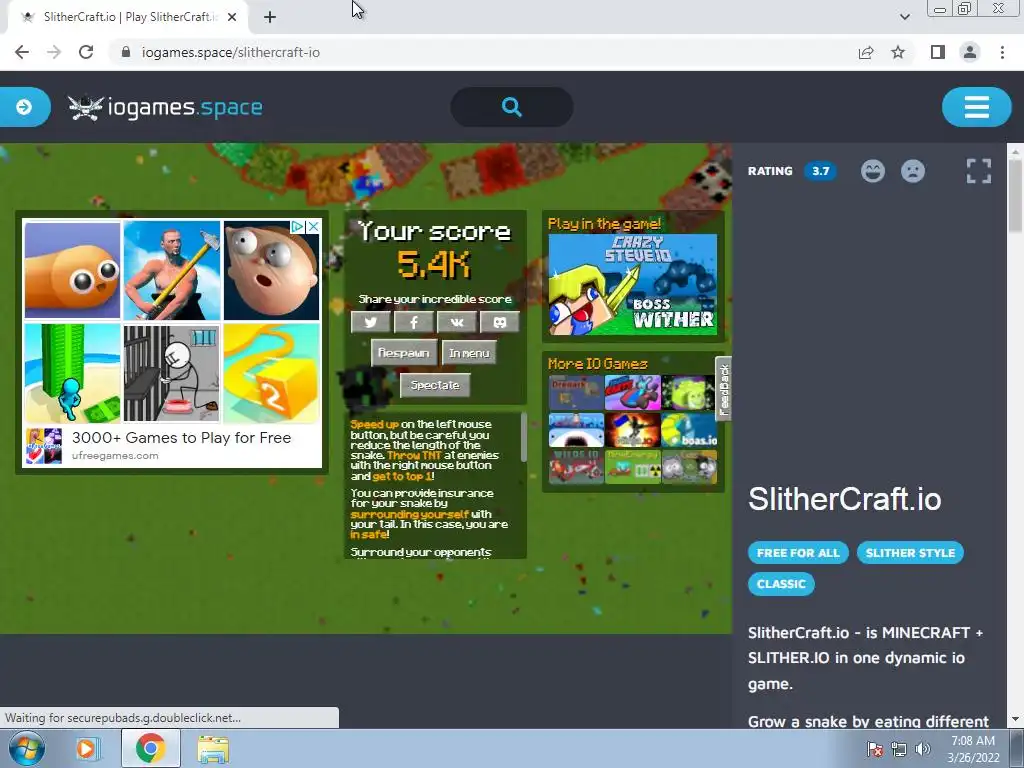
Task: Rate game with happy face
Action: point(872,171)
